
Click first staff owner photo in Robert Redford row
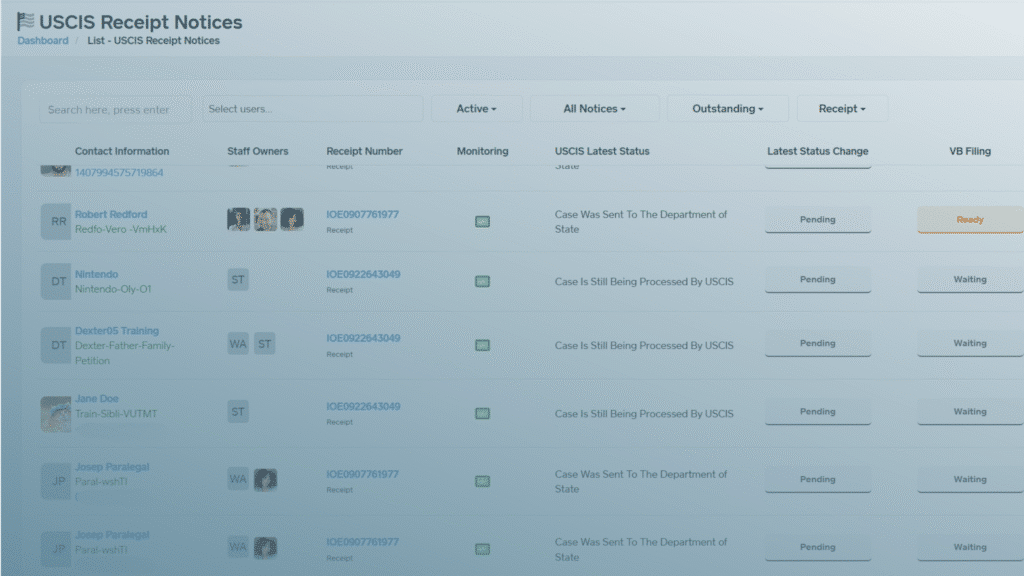click(239, 220)
